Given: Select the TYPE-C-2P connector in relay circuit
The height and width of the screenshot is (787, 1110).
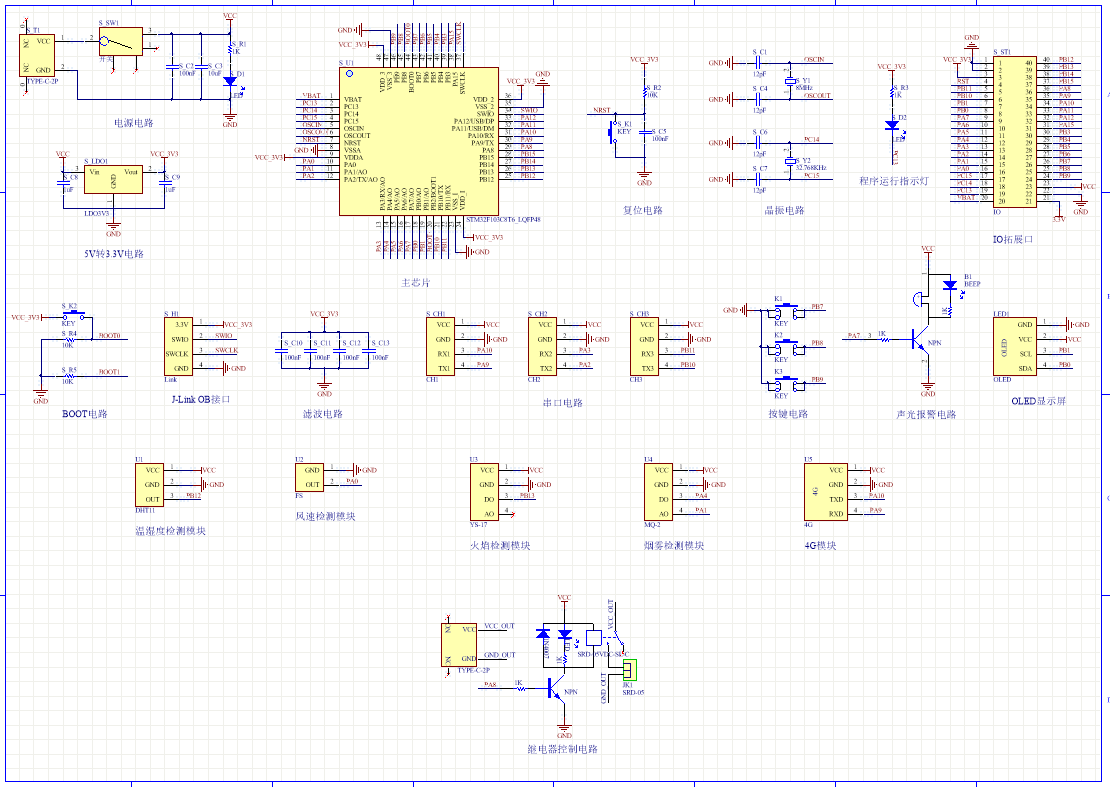Looking at the screenshot, I should point(459,644).
